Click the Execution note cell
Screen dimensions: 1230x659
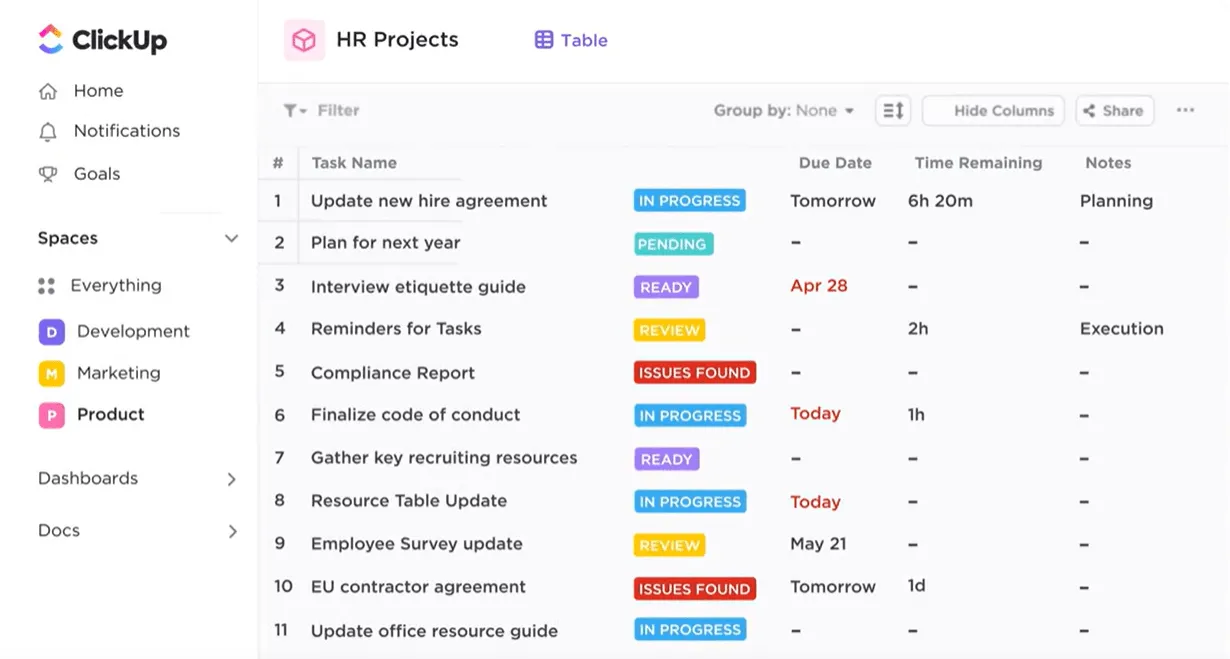tap(1122, 329)
